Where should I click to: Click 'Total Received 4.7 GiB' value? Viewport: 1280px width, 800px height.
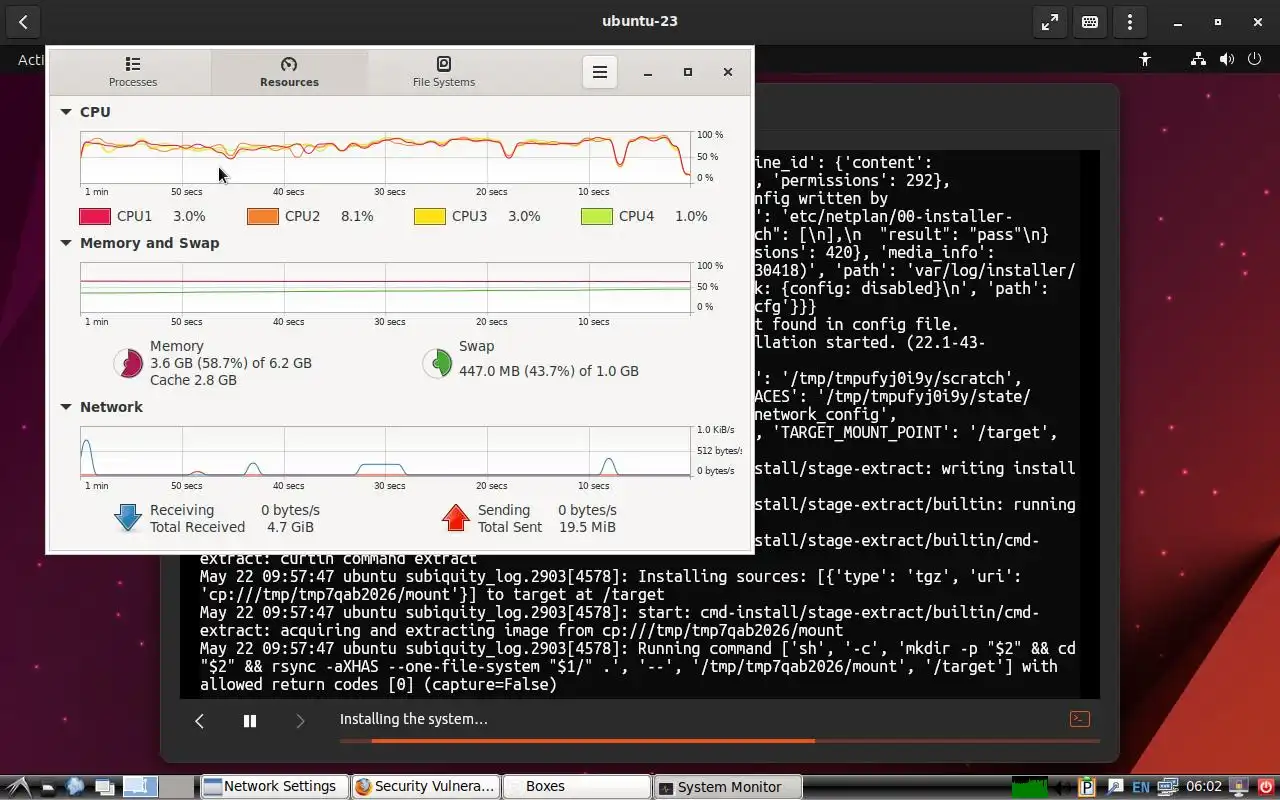coord(290,527)
